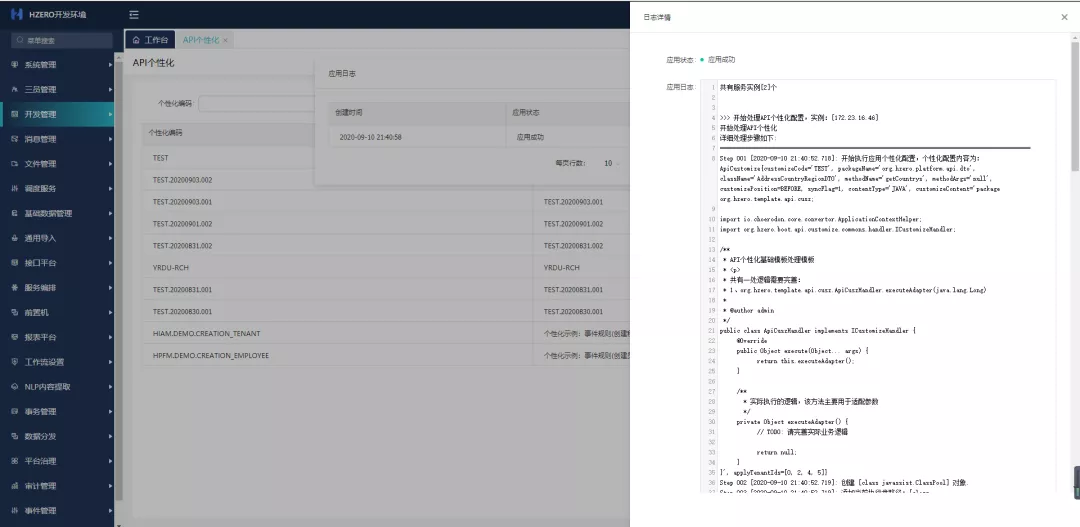Screen dimensions: 1080x527
Task: Expand the 调度服务 submenu arrow
Action: point(110,189)
